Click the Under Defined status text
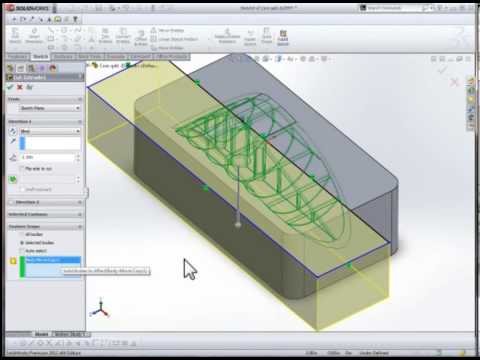Viewport: 480px width, 360px height. [x=374, y=353]
